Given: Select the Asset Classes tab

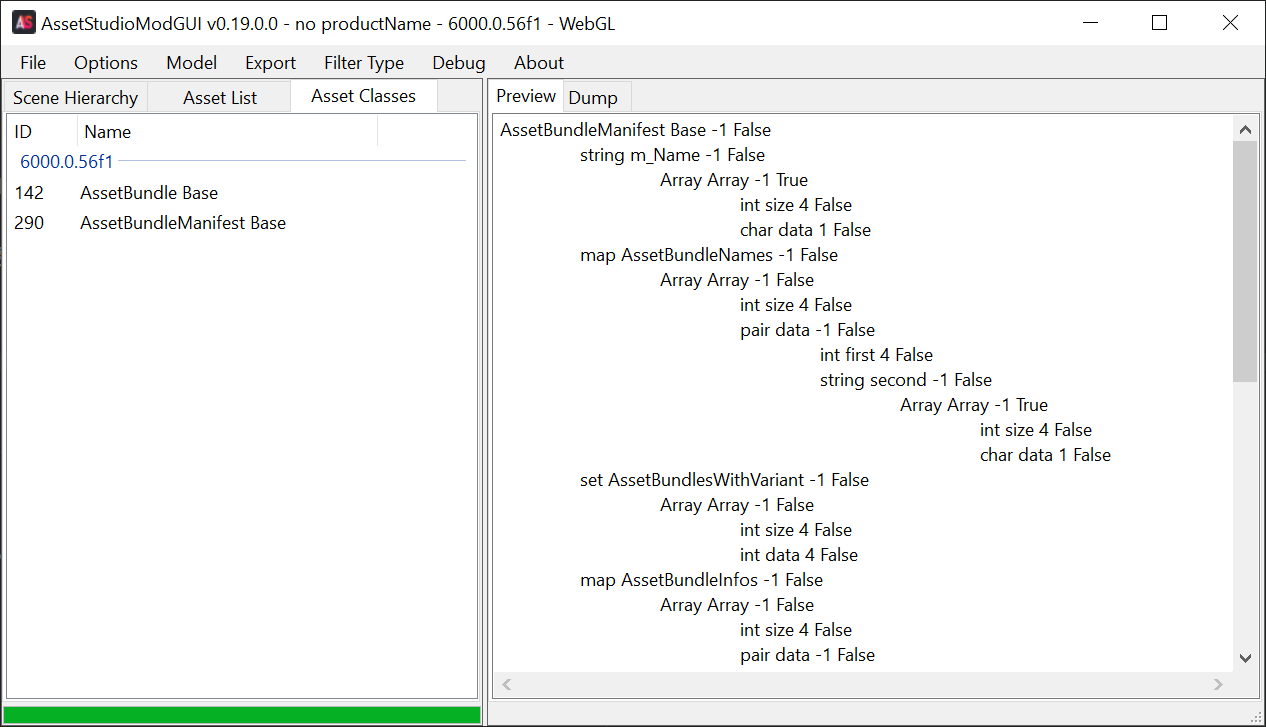Looking at the screenshot, I should point(363,96).
